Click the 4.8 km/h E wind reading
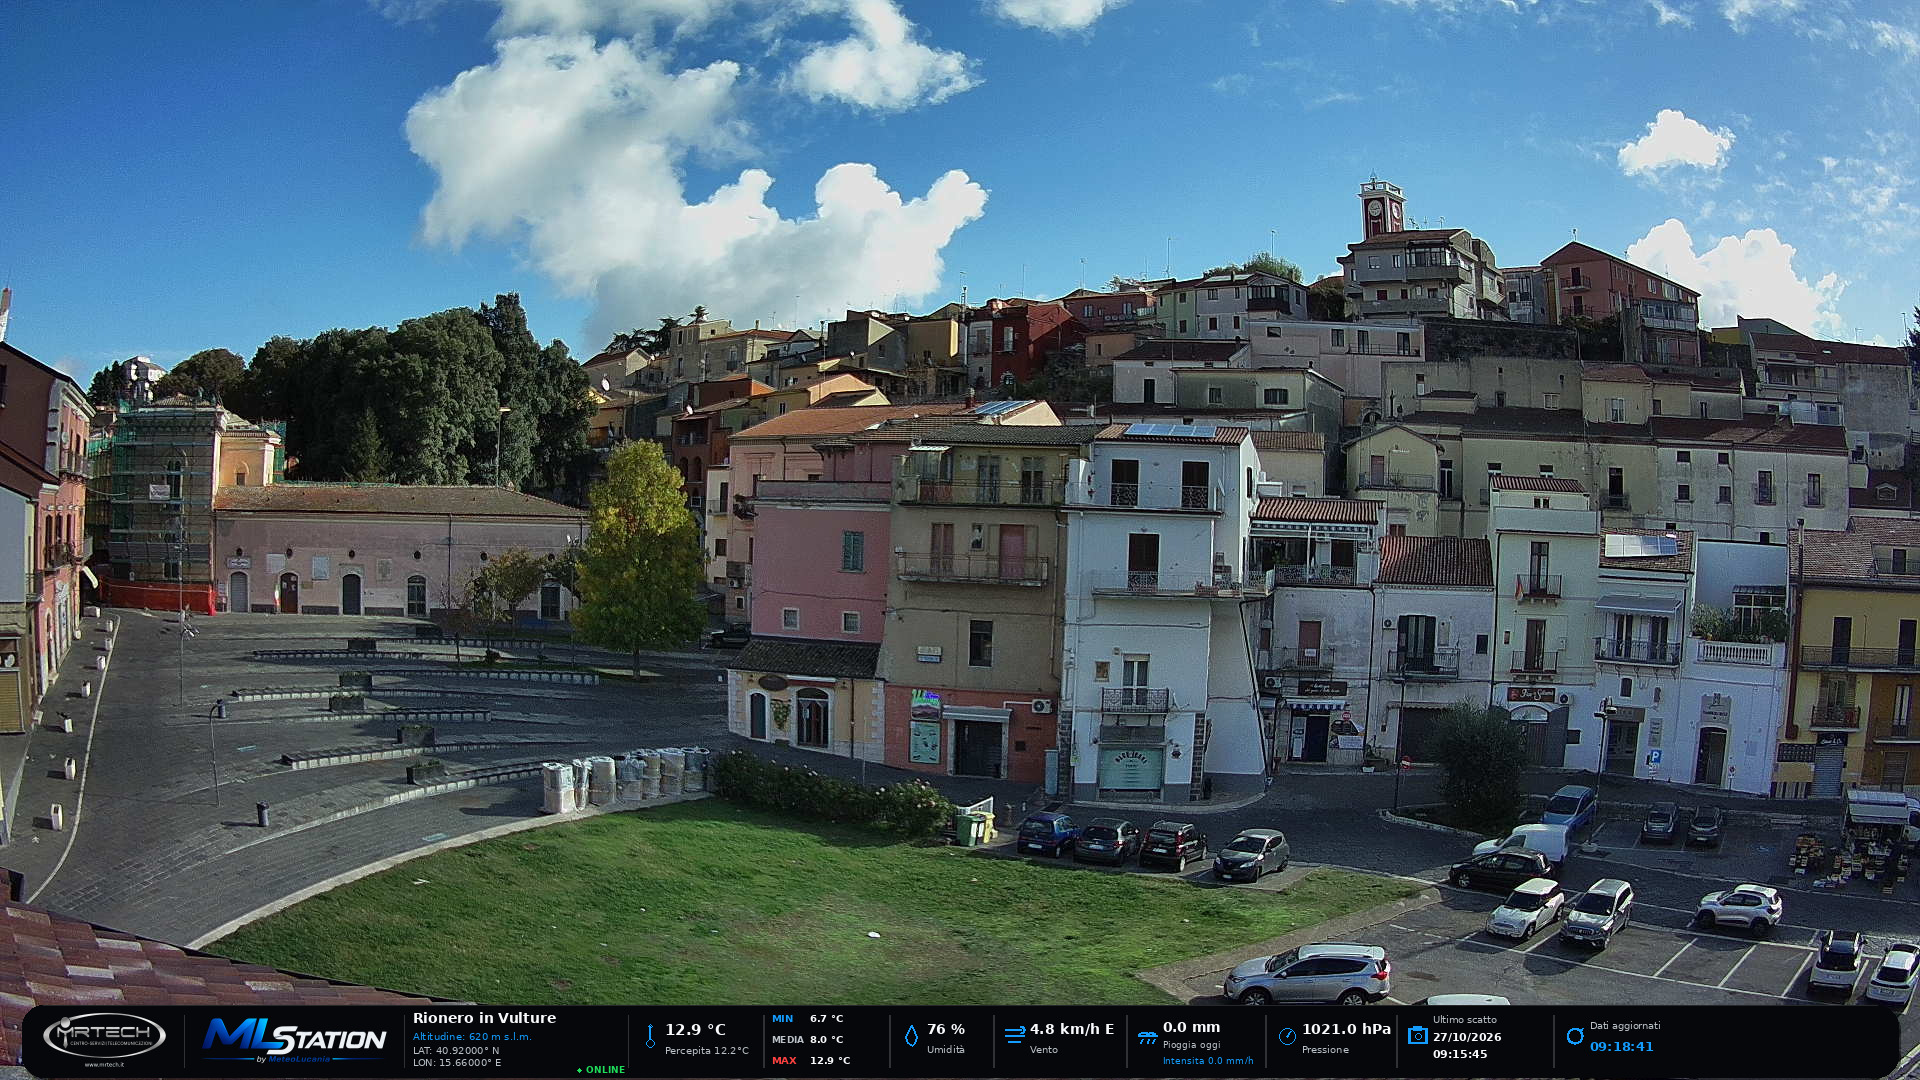This screenshot has height=1080, width=1920. tap(1072, 1030)
